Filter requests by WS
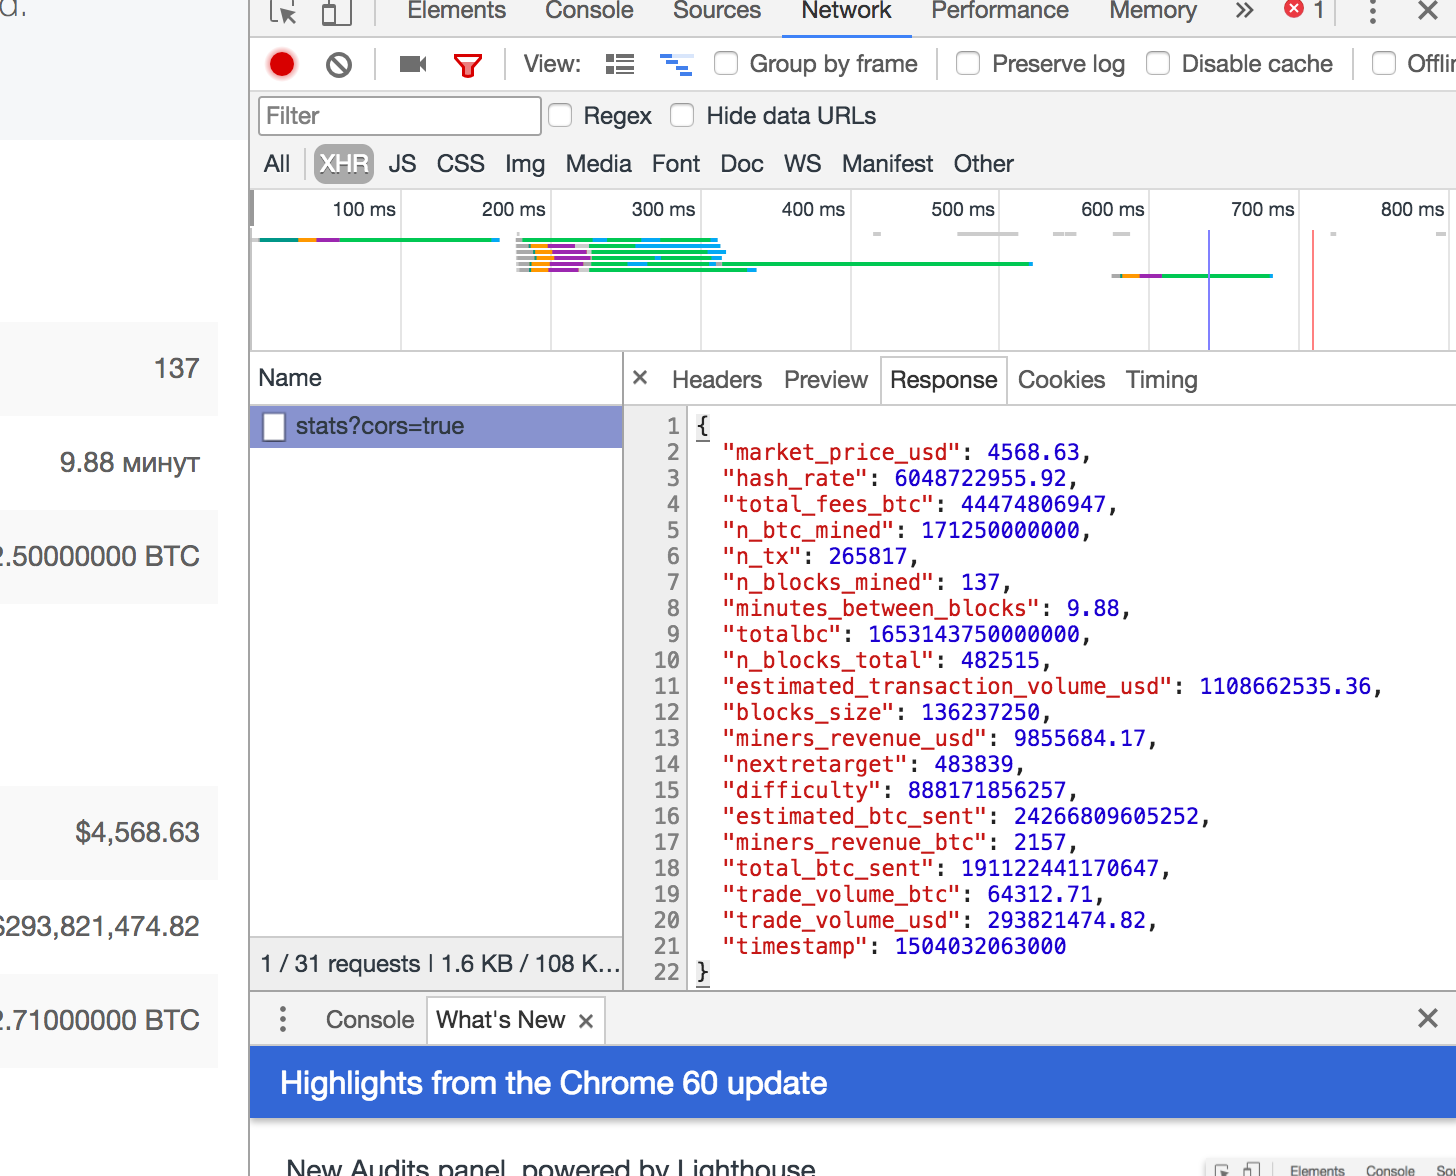Viewport: 1456px width, 1176px height. point(802,164)
